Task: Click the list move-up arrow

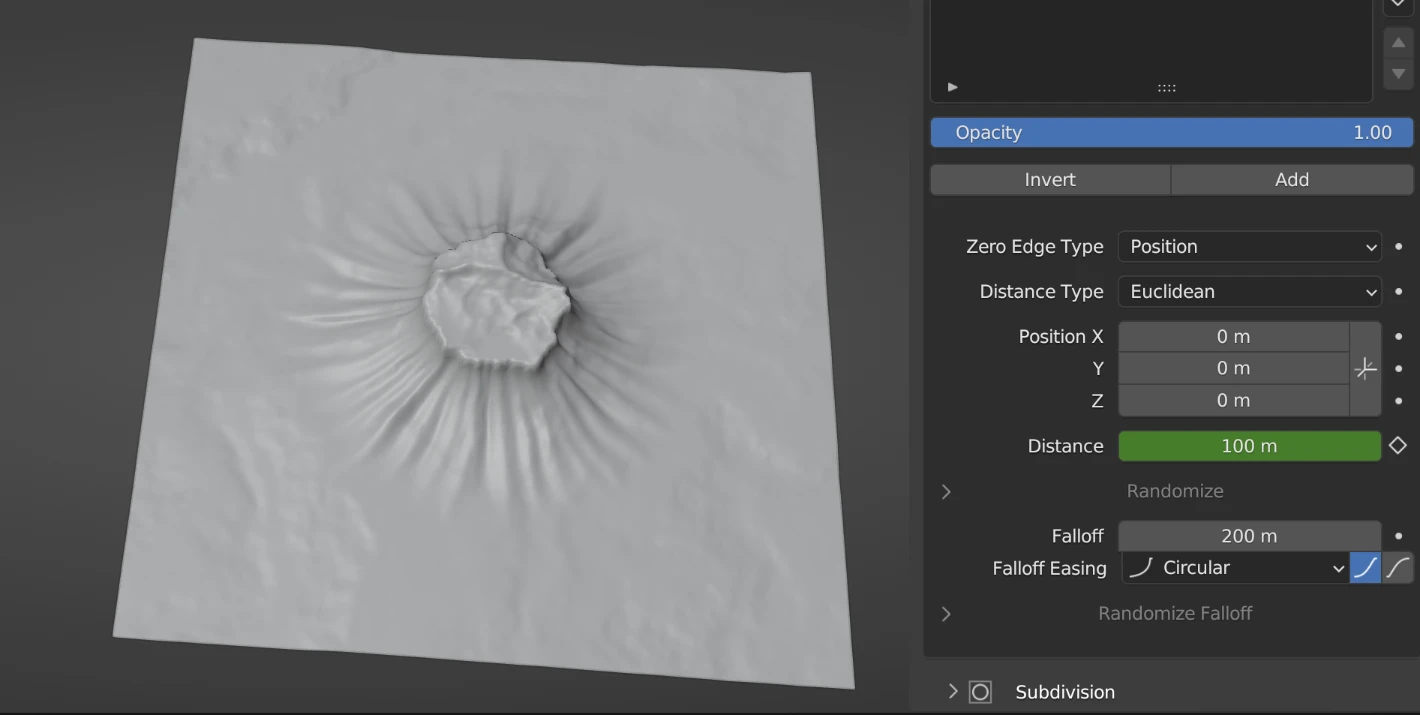Action: point(1398,43)
